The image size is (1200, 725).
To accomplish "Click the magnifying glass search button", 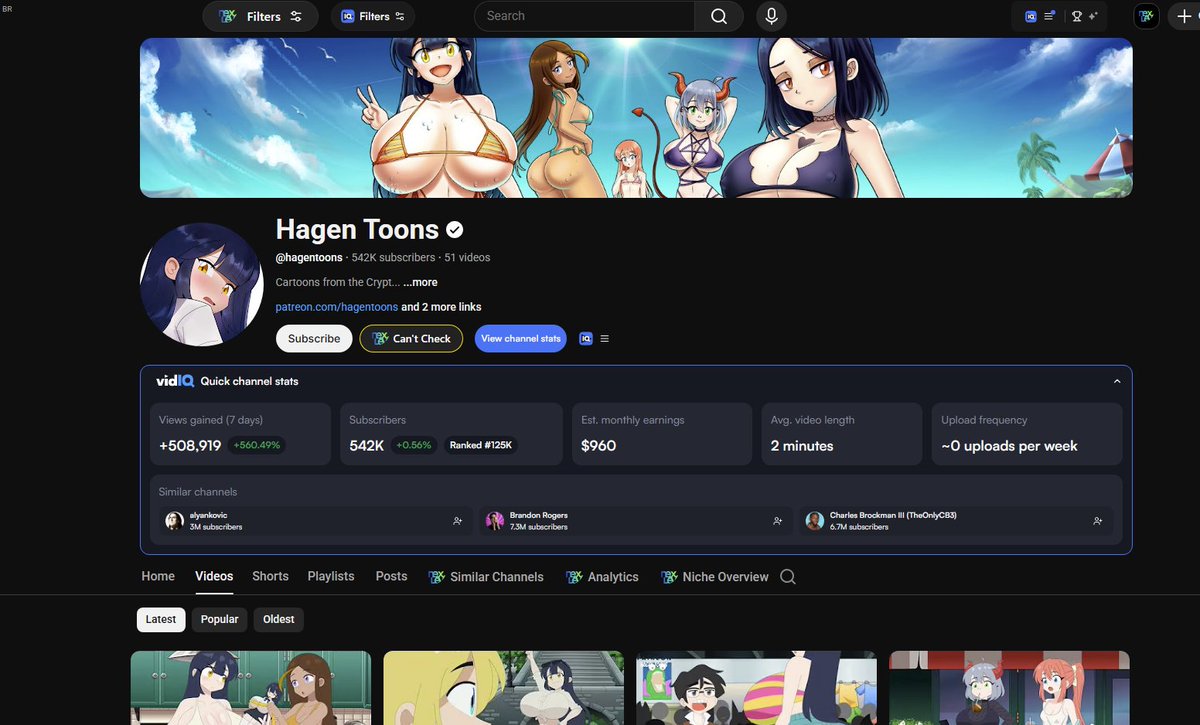I will tap(719, 16).
